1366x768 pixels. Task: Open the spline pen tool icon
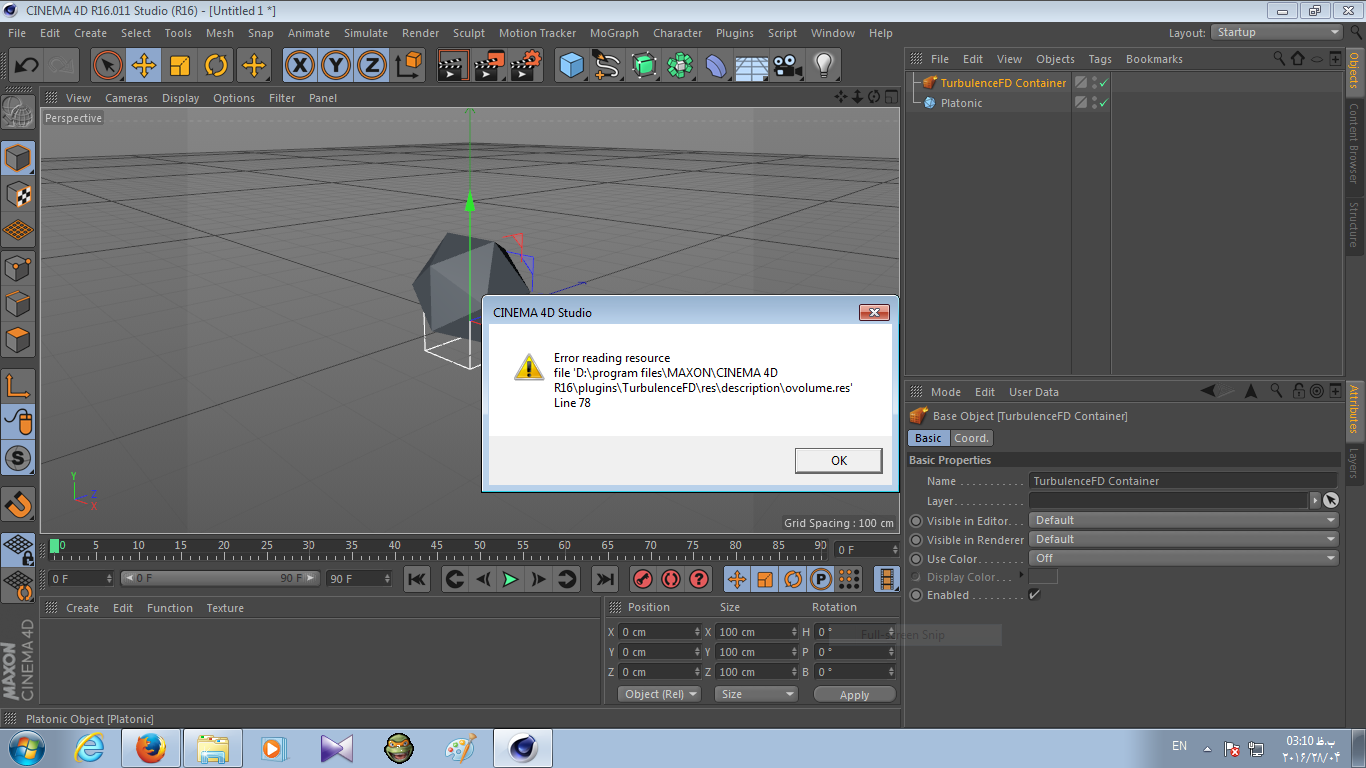tap(607, 66)
